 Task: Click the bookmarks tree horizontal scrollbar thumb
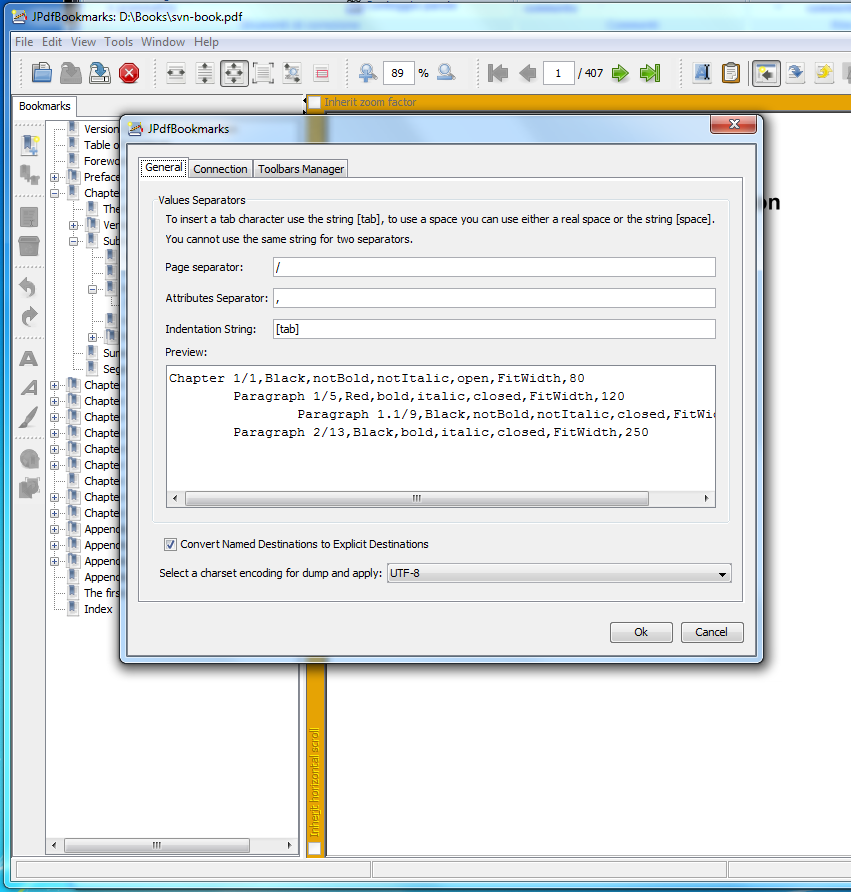[157, 845]
